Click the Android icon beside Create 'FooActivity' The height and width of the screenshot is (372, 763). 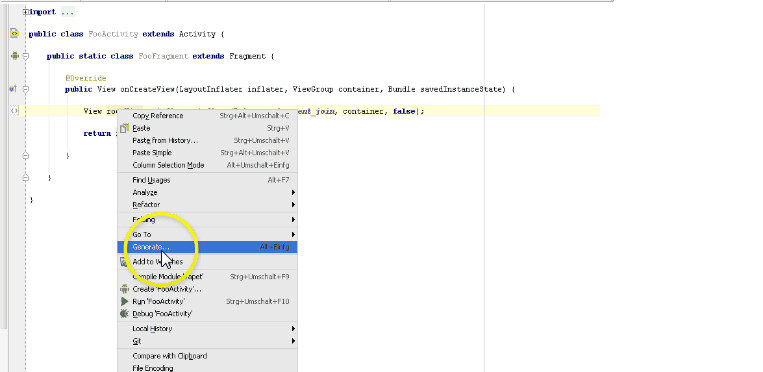pyautogui.click(x=125, y=289)
